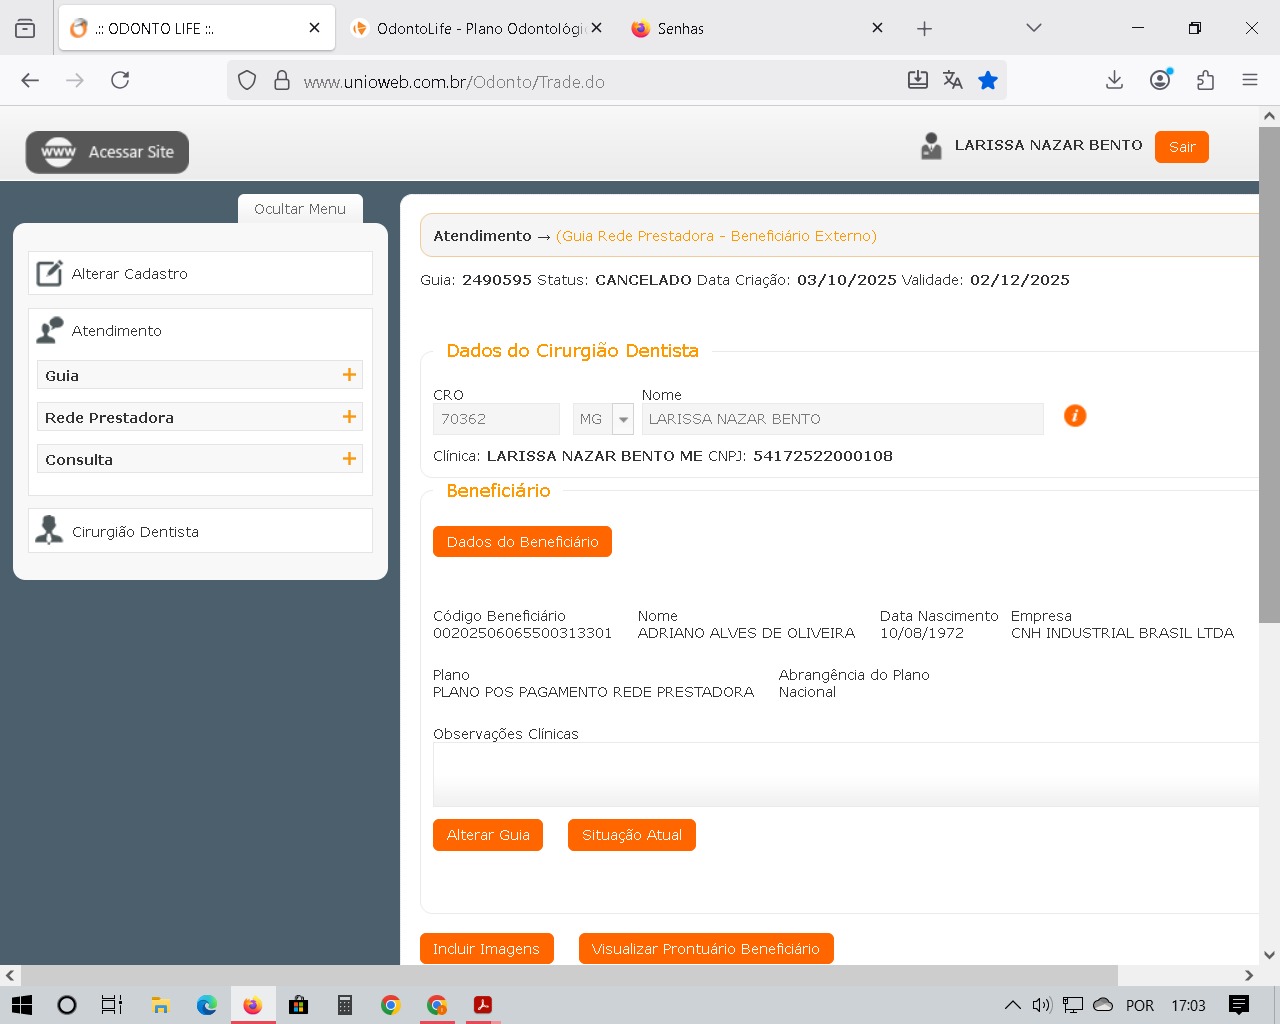Open the Firefox hamburger application menu

click(x=1249, y=81)
